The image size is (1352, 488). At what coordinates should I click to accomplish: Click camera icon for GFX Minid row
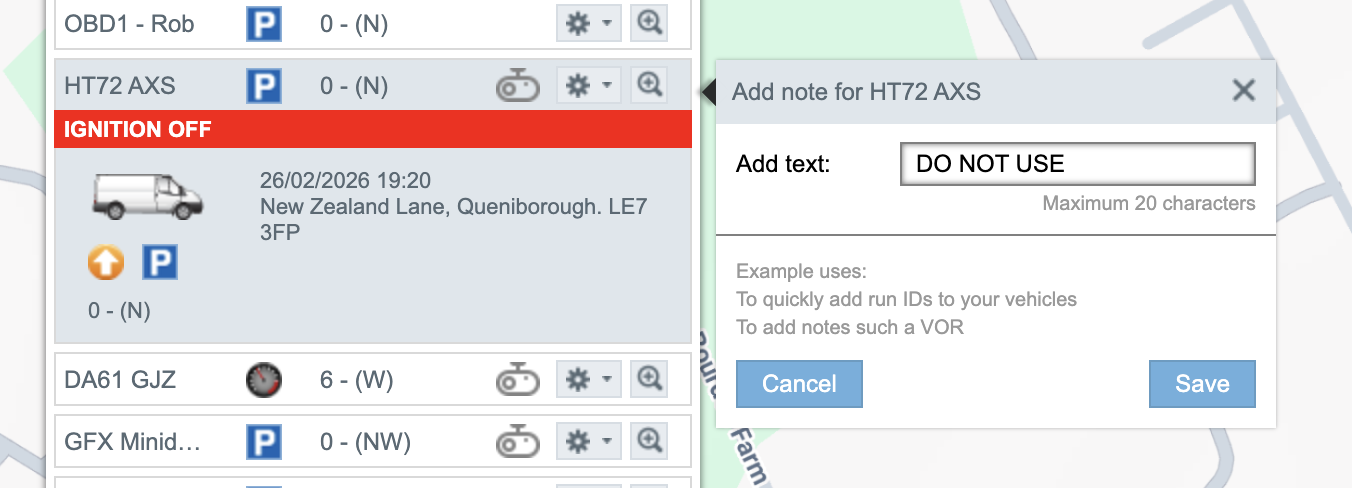(517, 441)
